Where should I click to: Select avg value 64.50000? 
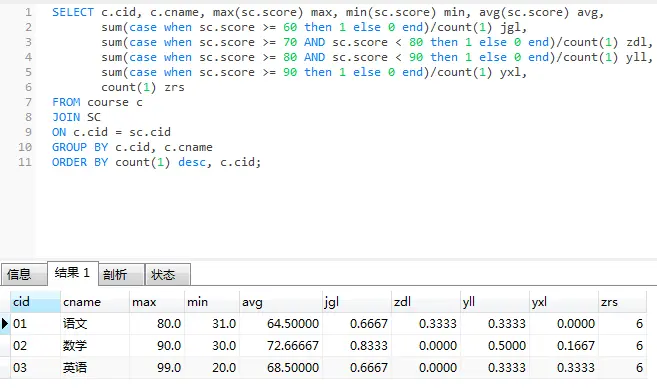coord(281,323)
